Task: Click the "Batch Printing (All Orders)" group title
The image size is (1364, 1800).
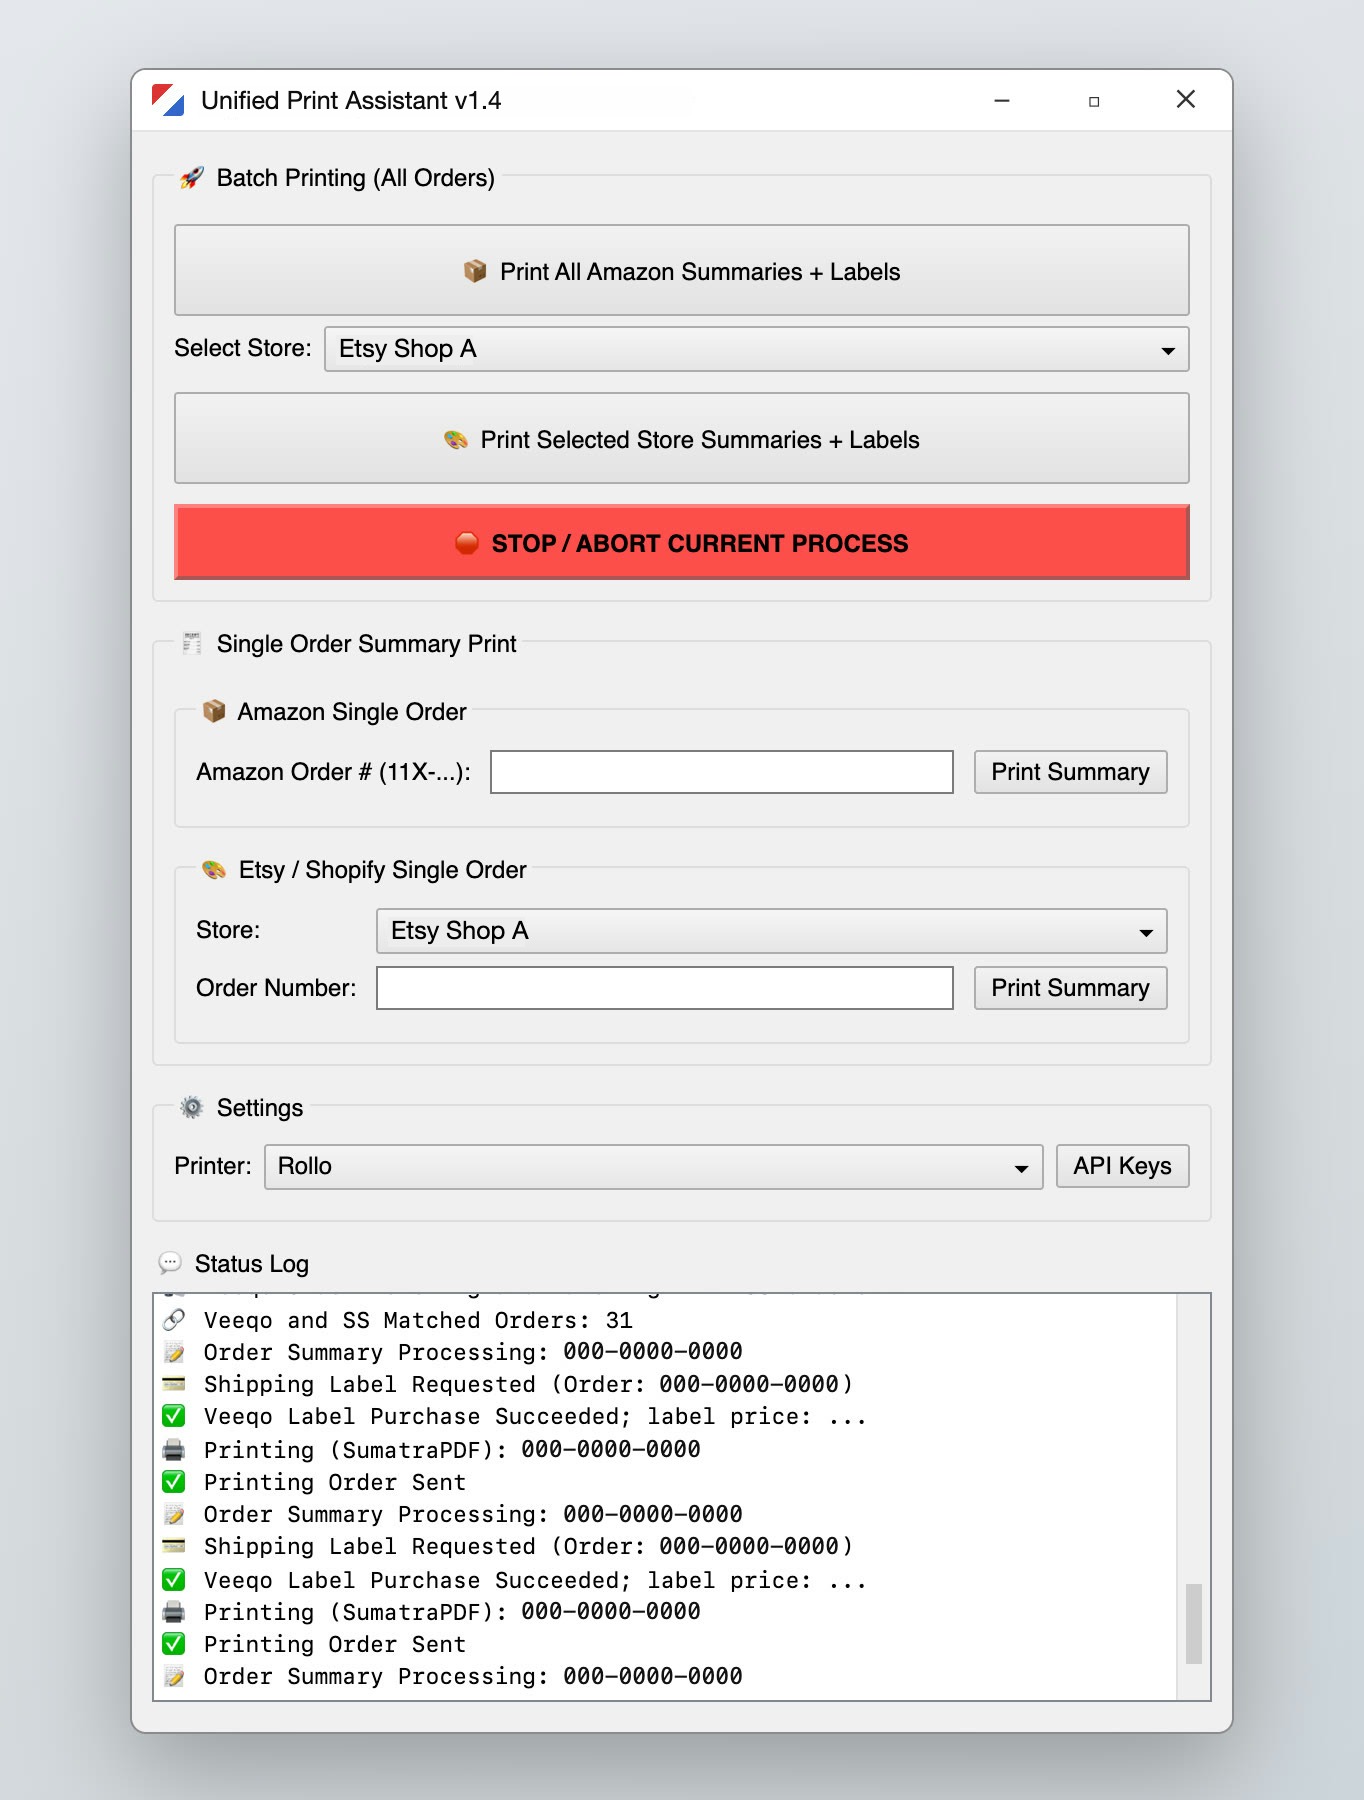Action: tap(356, 178)
